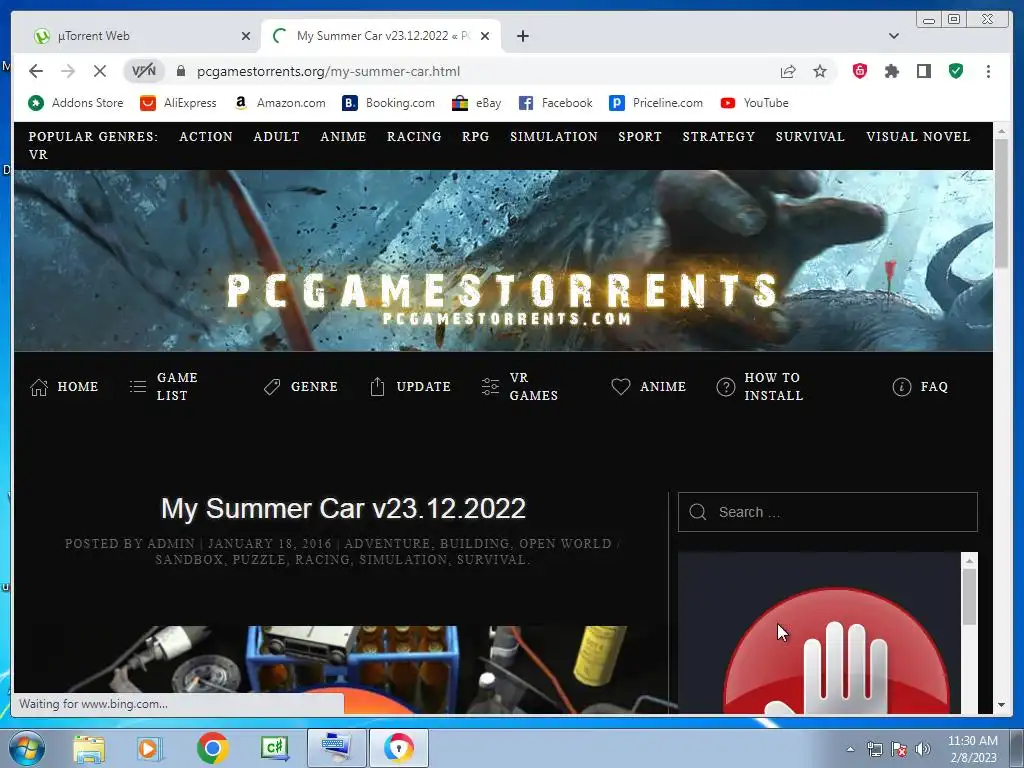Open the ANIME heart menu item
The width and height of the screenshot is (1024, 768).
point(648,387)
